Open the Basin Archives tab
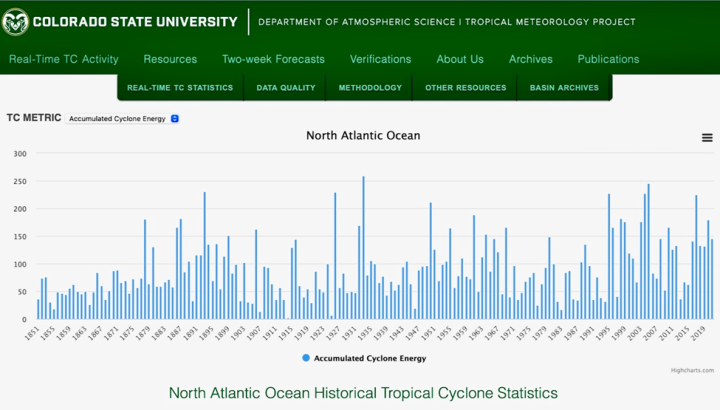The image size is (720, 410). coord(564,88)
